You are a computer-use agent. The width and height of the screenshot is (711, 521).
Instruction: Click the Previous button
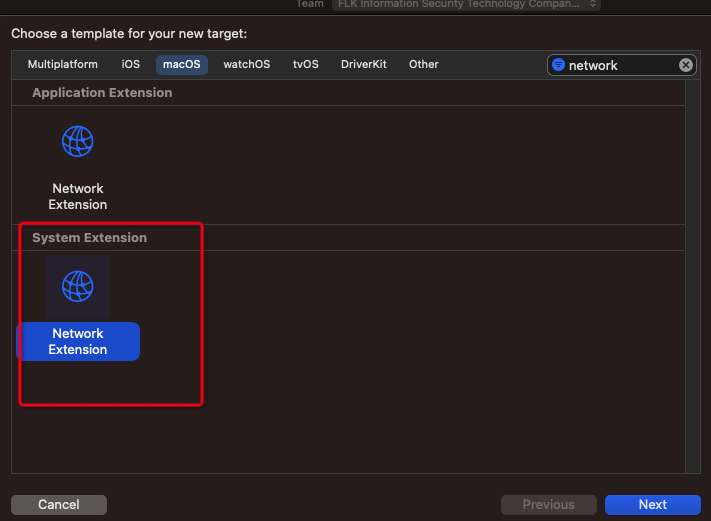click(548, 504)
